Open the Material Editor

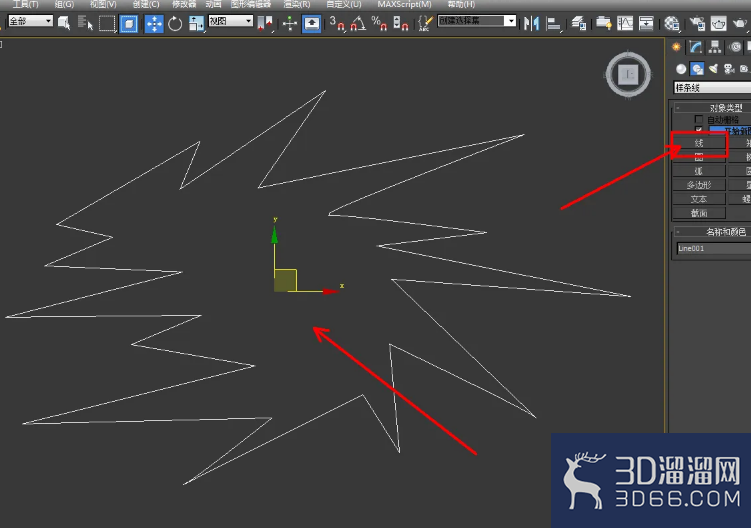pos(672,23)
